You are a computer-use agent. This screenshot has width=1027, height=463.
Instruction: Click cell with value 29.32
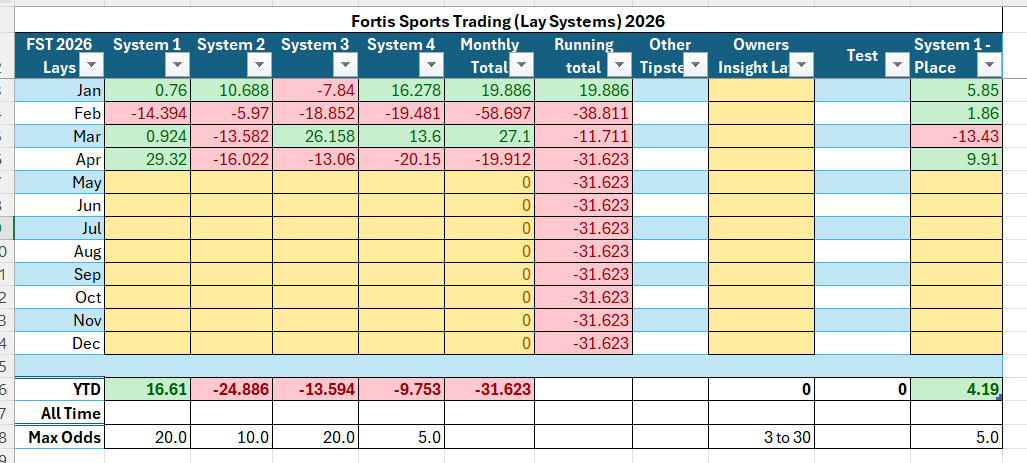point(147,159)
